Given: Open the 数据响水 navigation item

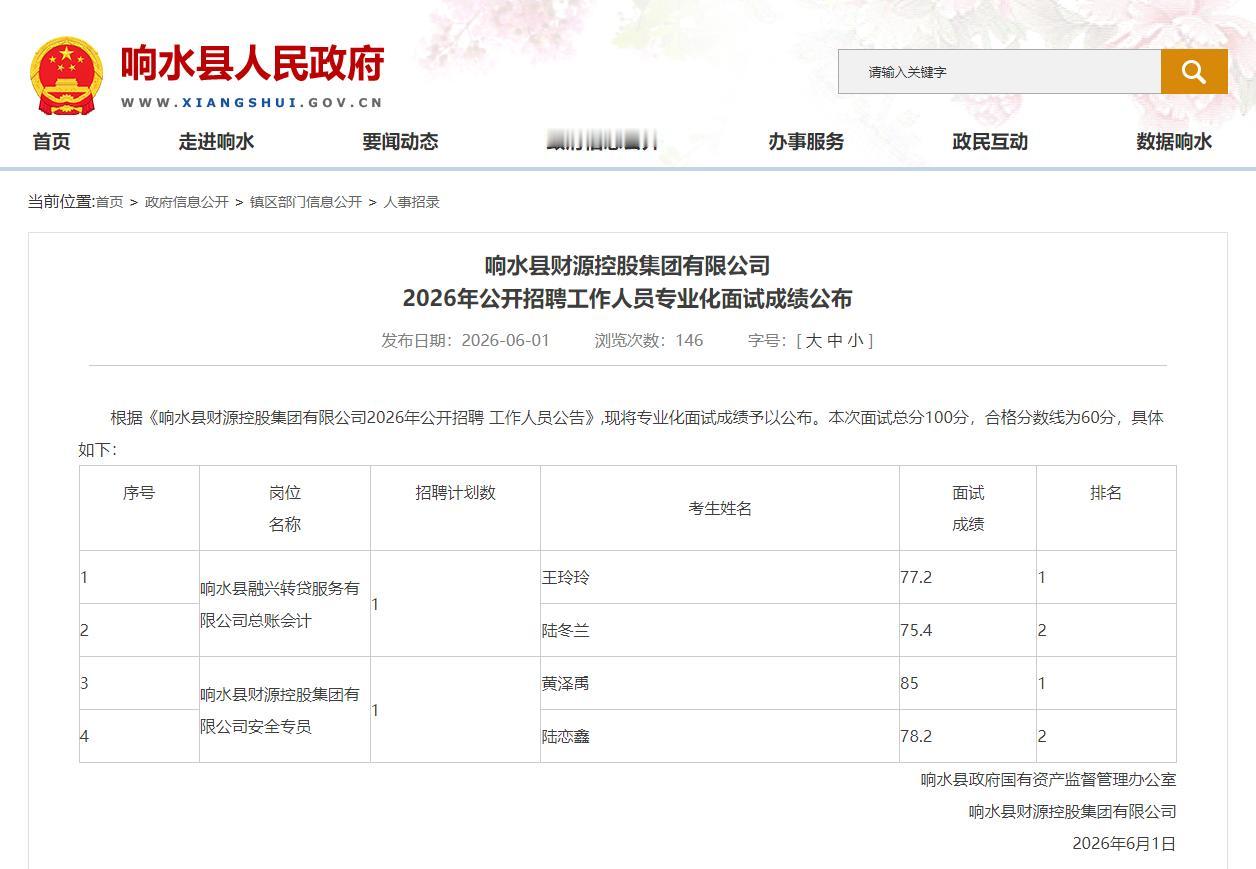Looking at the screenshot, I should (x=1174, y=142).
